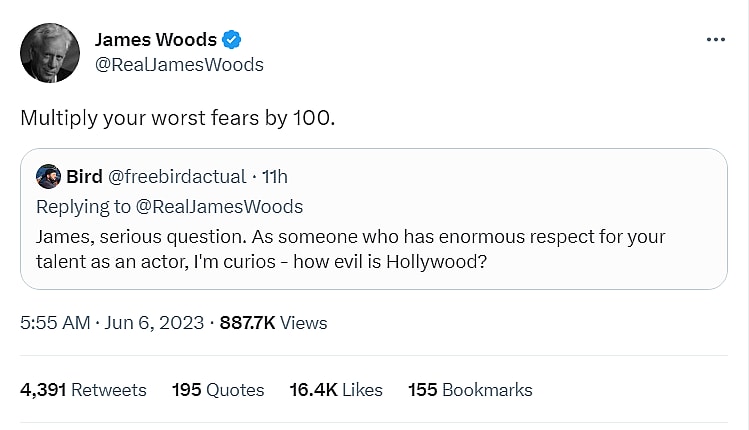This screenshot has width=749, height=430.
Task: Open Bird's name in the quoted tweet
Action: coord(84,177)
